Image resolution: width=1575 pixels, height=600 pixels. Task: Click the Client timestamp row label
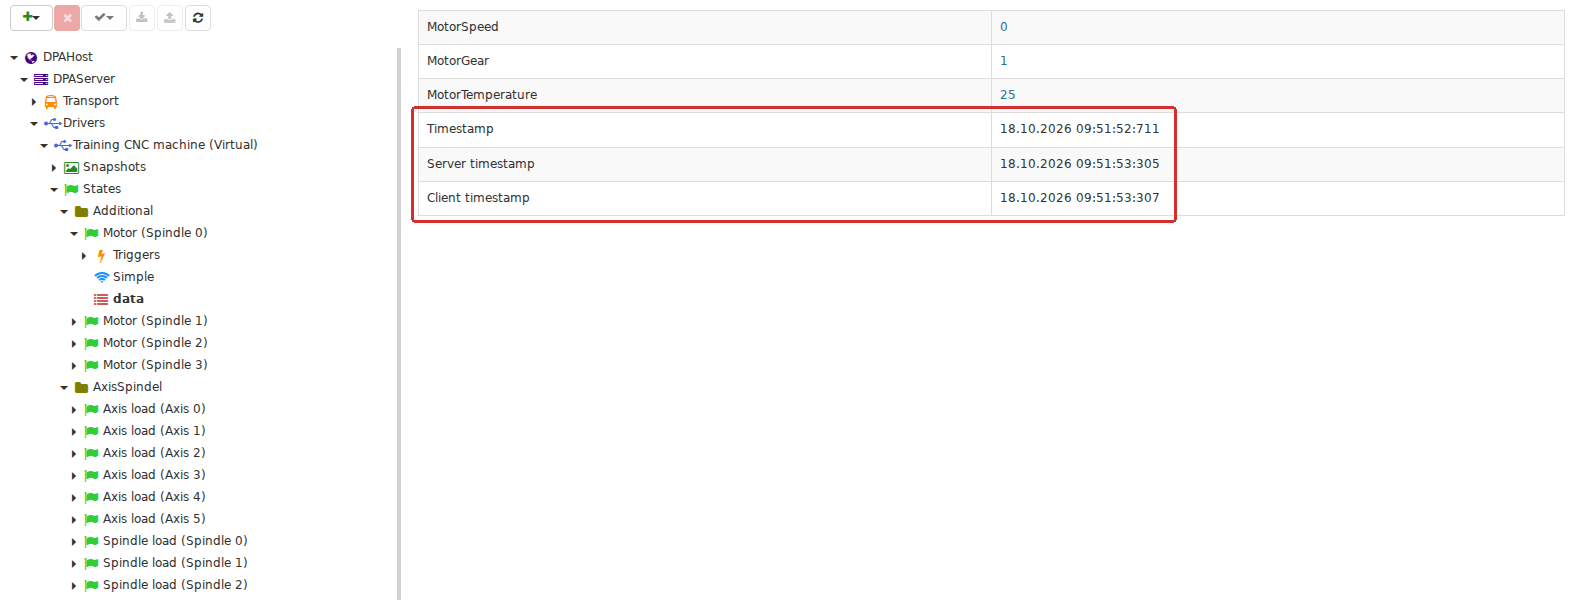click(x=478, y=198)
